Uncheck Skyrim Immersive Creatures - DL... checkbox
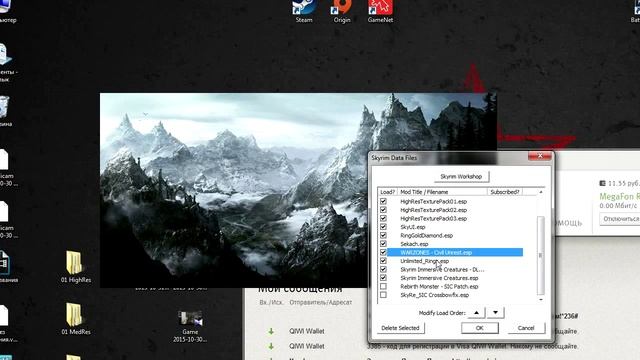The width and height of the screenshot is (640, 360). coord(383,269)
